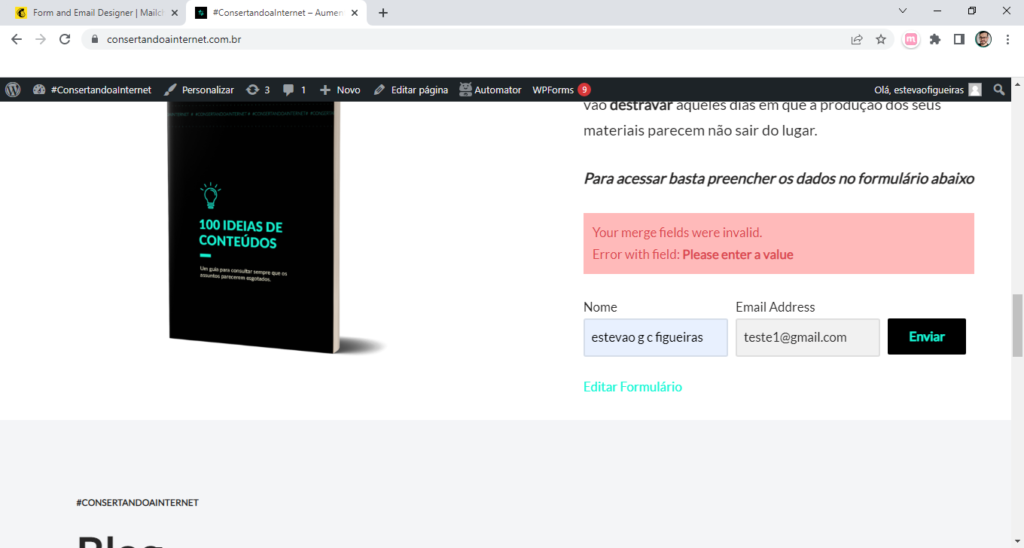Click the browser back arrow
The height and width of the screenshot is (548, 1024).
[x=16, y=39]
